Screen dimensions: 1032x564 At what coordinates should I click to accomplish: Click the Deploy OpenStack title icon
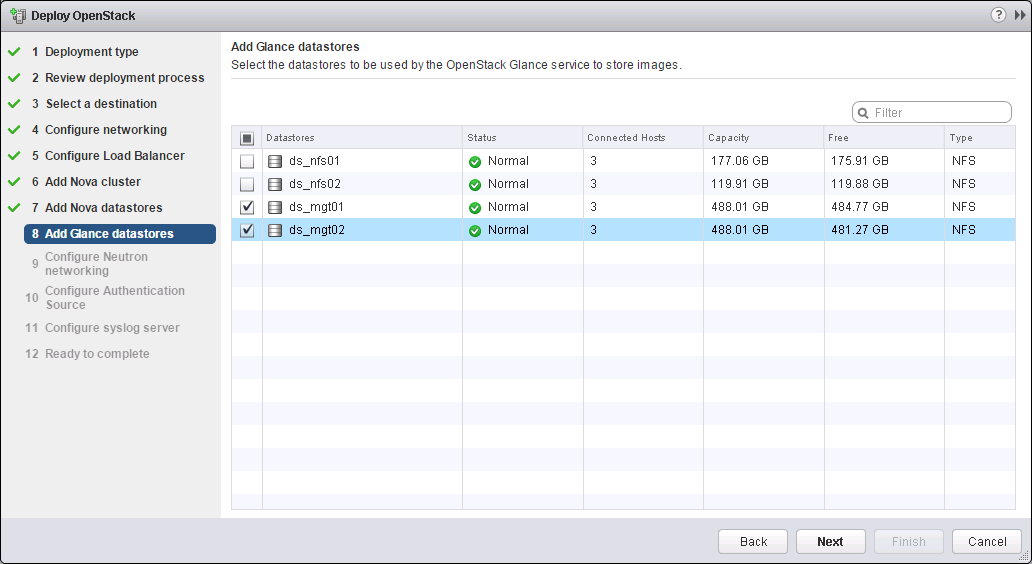[x=17, y=16]
